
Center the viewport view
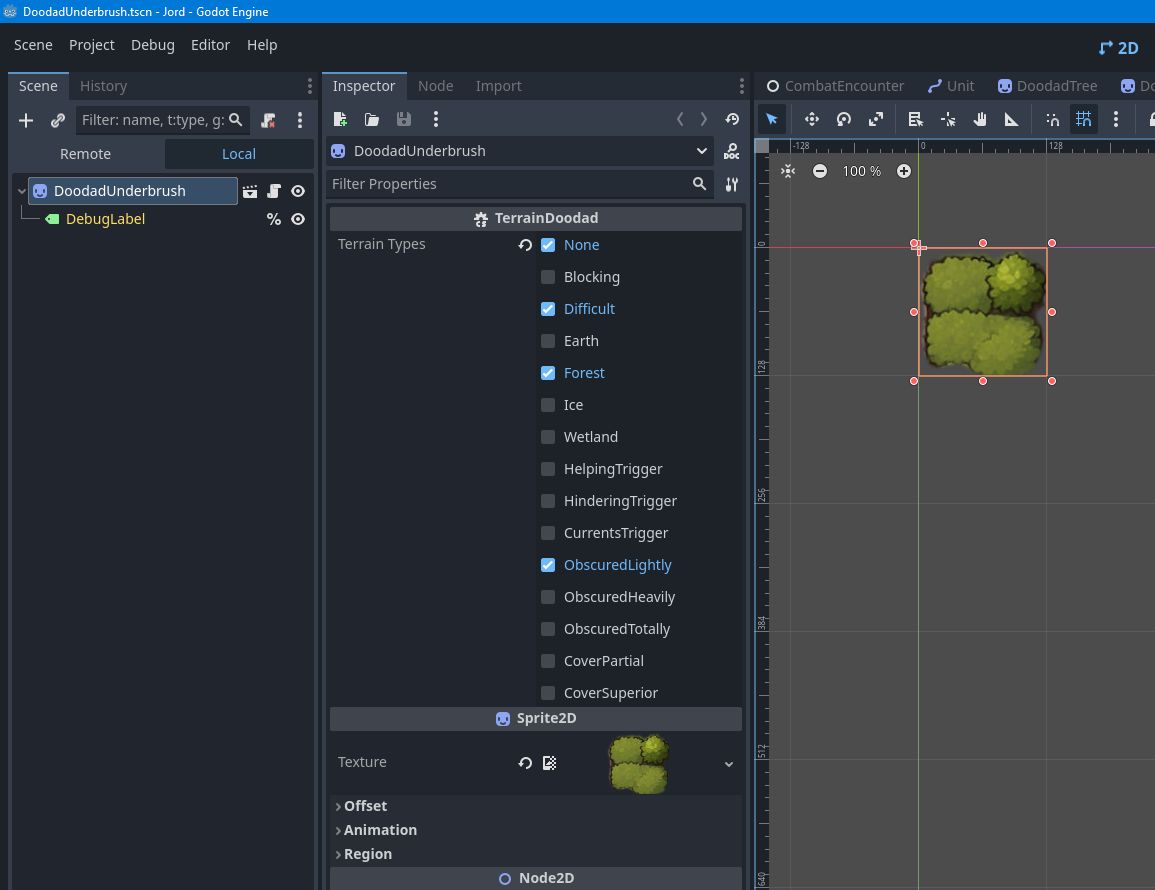click(788, 172)
